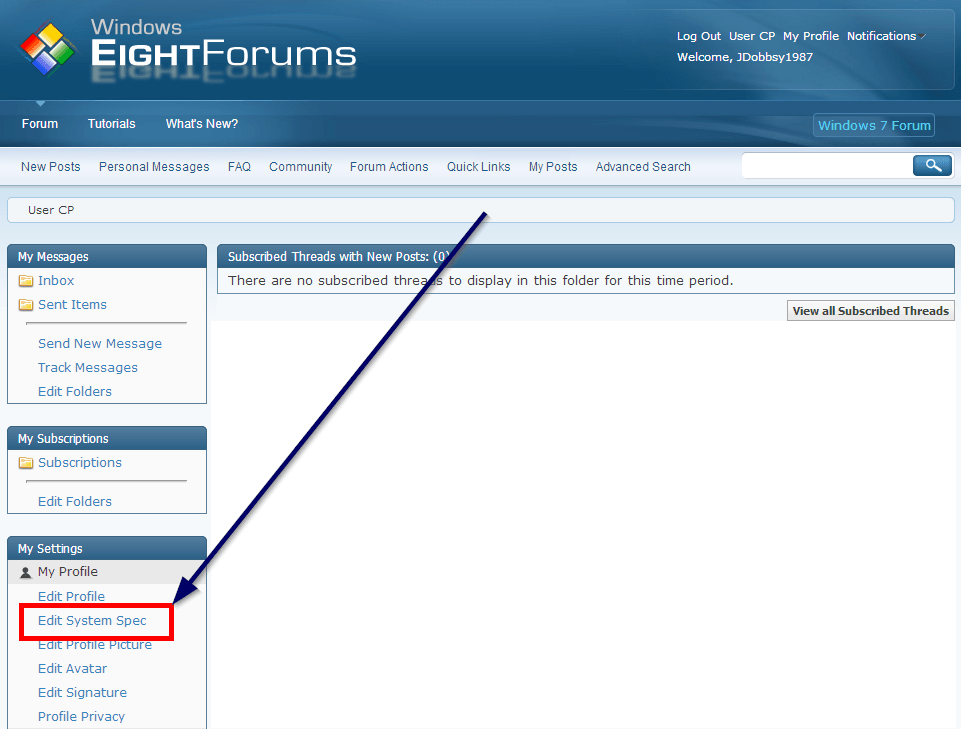961x729 pixels.
Task: Click View all Subscribed Threads button
Action: click(870, 311)
